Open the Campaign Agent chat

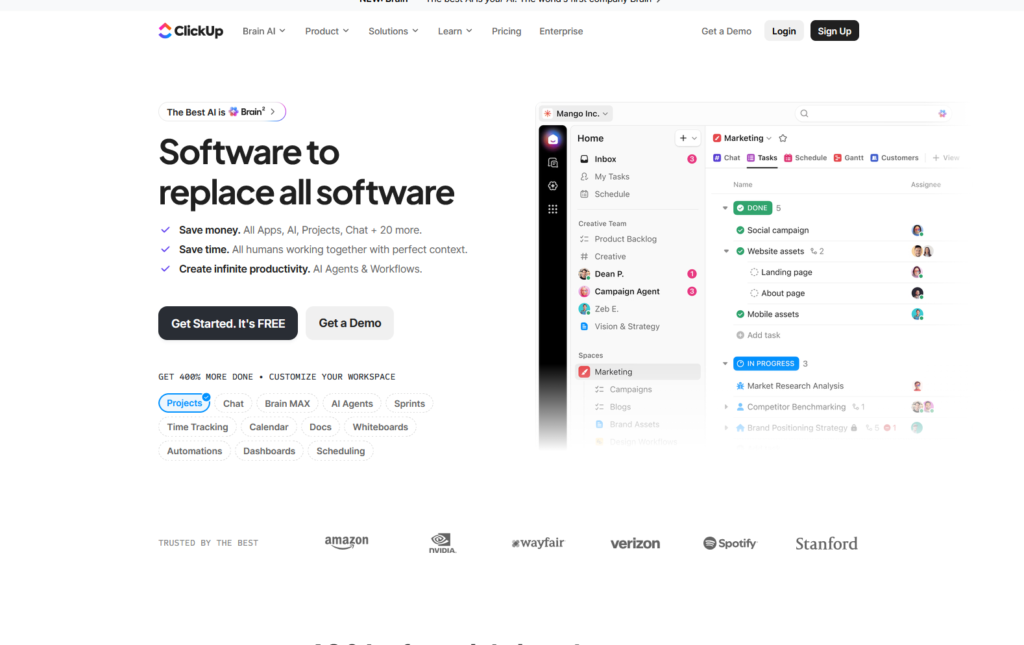[637, 291]
